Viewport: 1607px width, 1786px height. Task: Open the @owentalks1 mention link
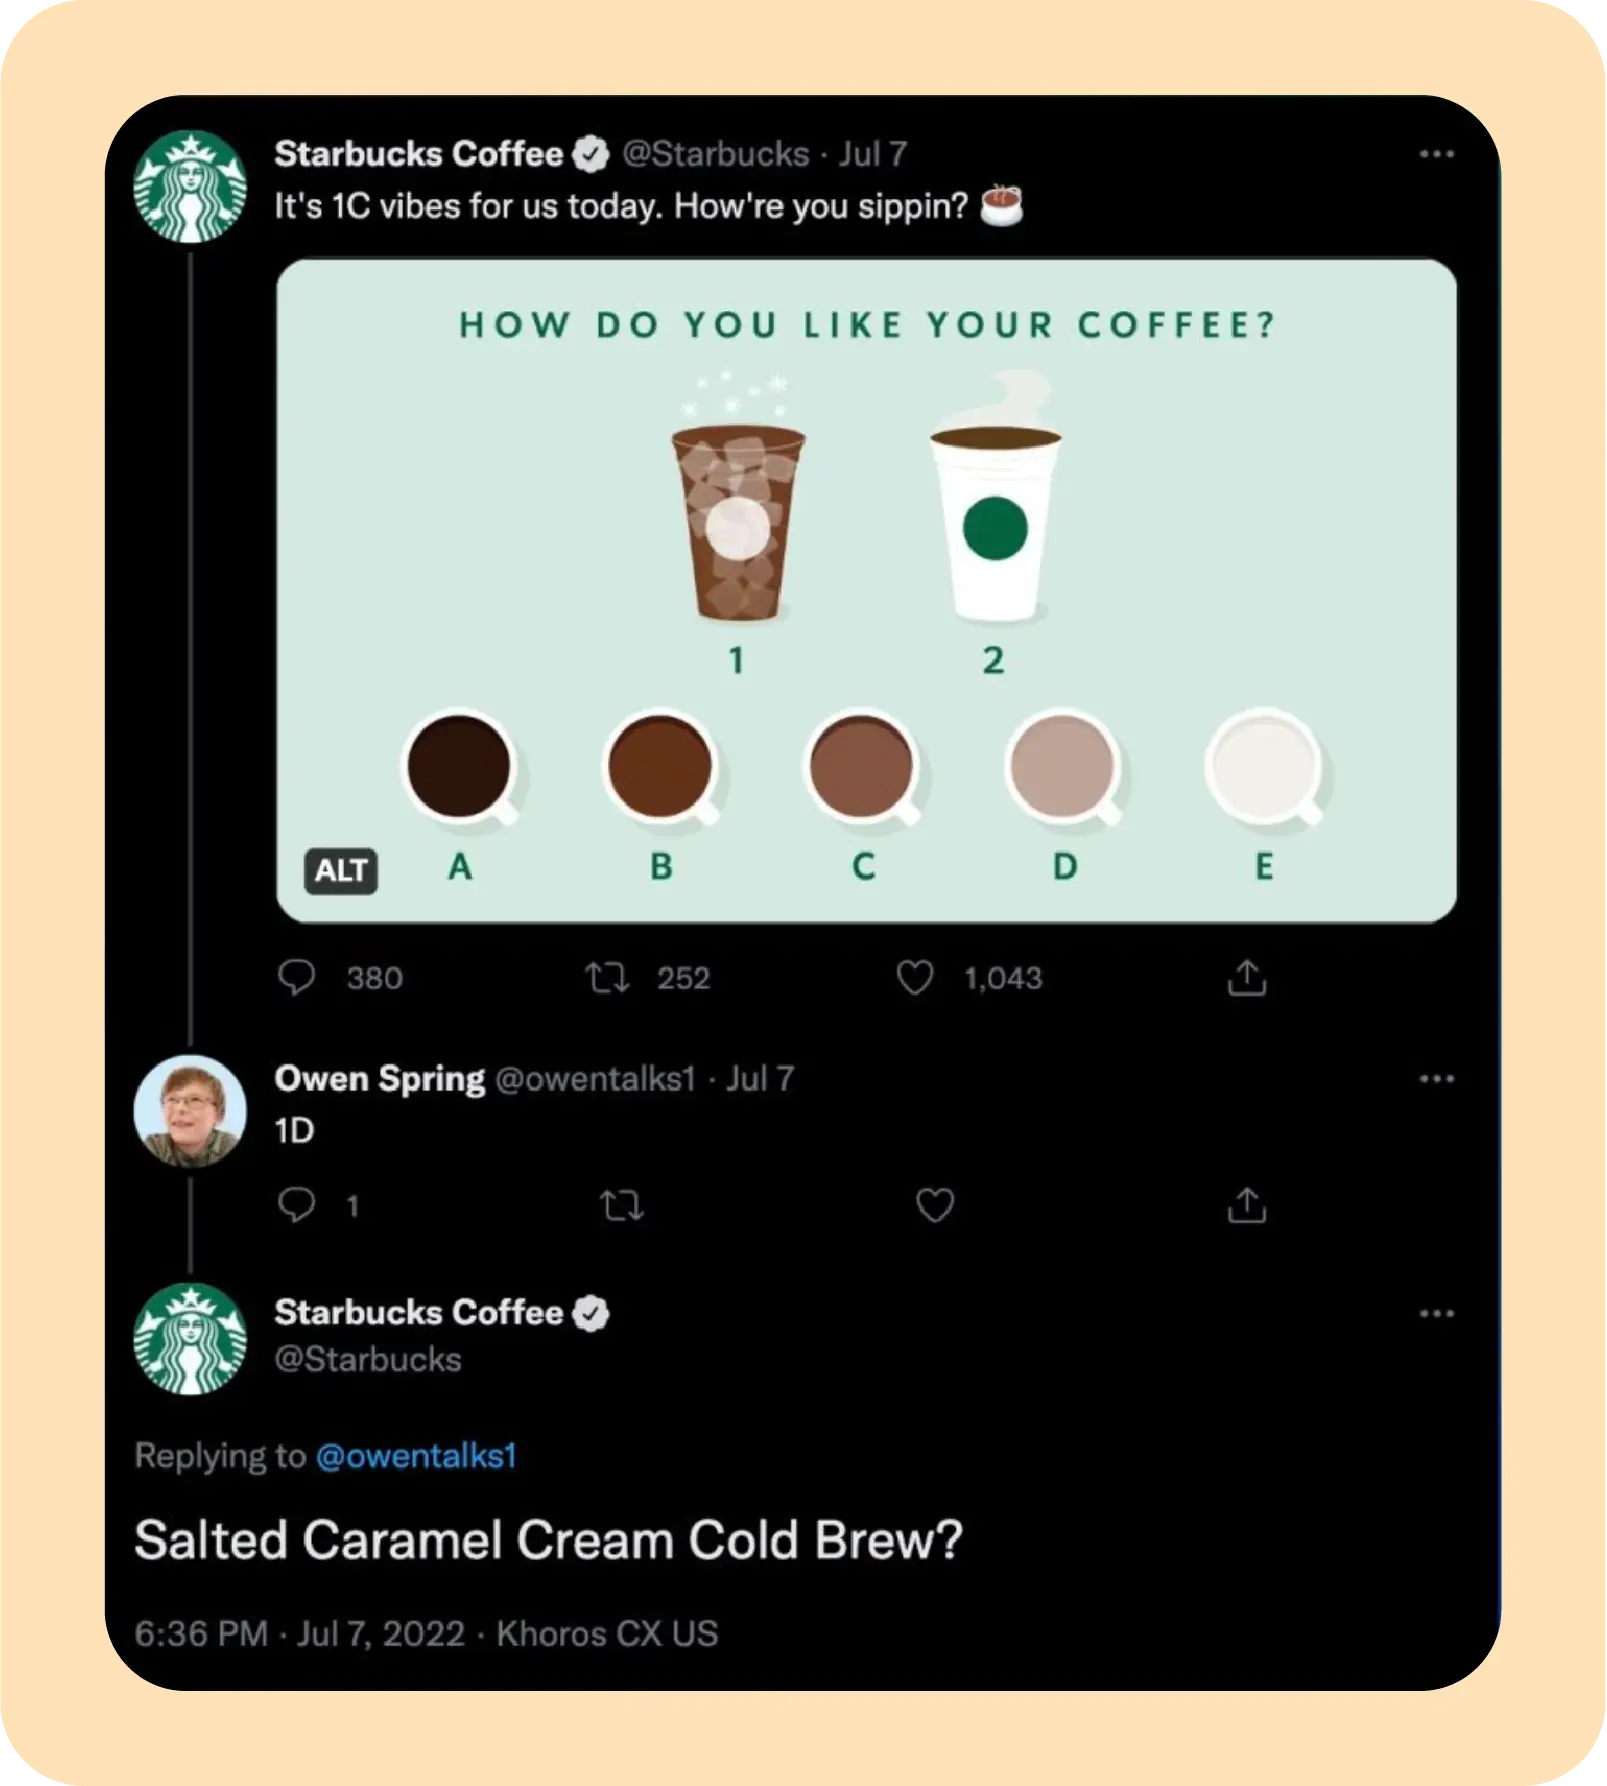(416, 1456)
